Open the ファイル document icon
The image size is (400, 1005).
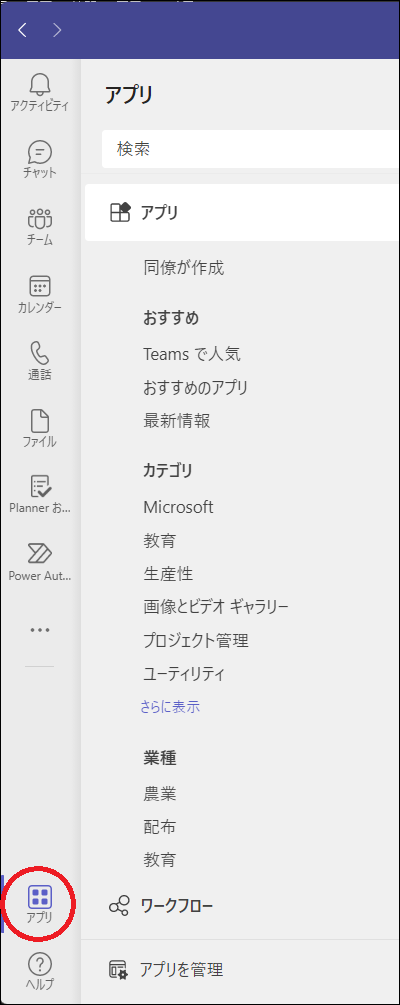tap(40, 420)
